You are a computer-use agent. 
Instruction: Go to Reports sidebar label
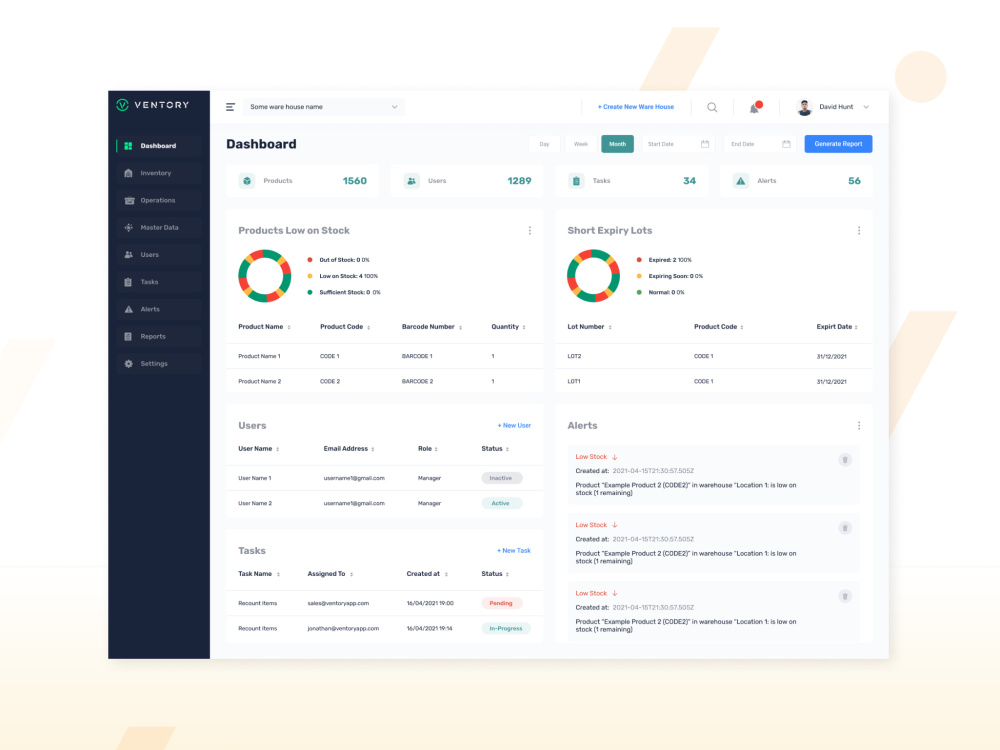click(153, 336)
